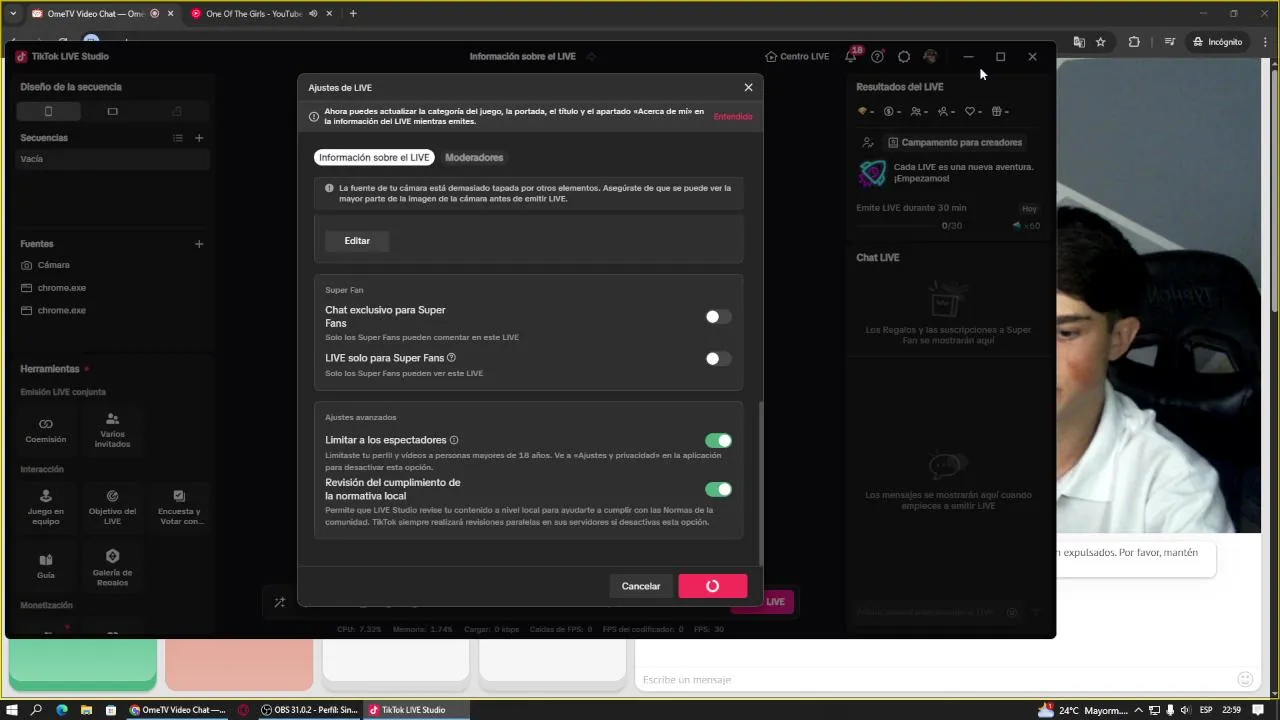1280x720 pixels.
Task: Open Galería de Regalos
Action: tap(112, 568)
